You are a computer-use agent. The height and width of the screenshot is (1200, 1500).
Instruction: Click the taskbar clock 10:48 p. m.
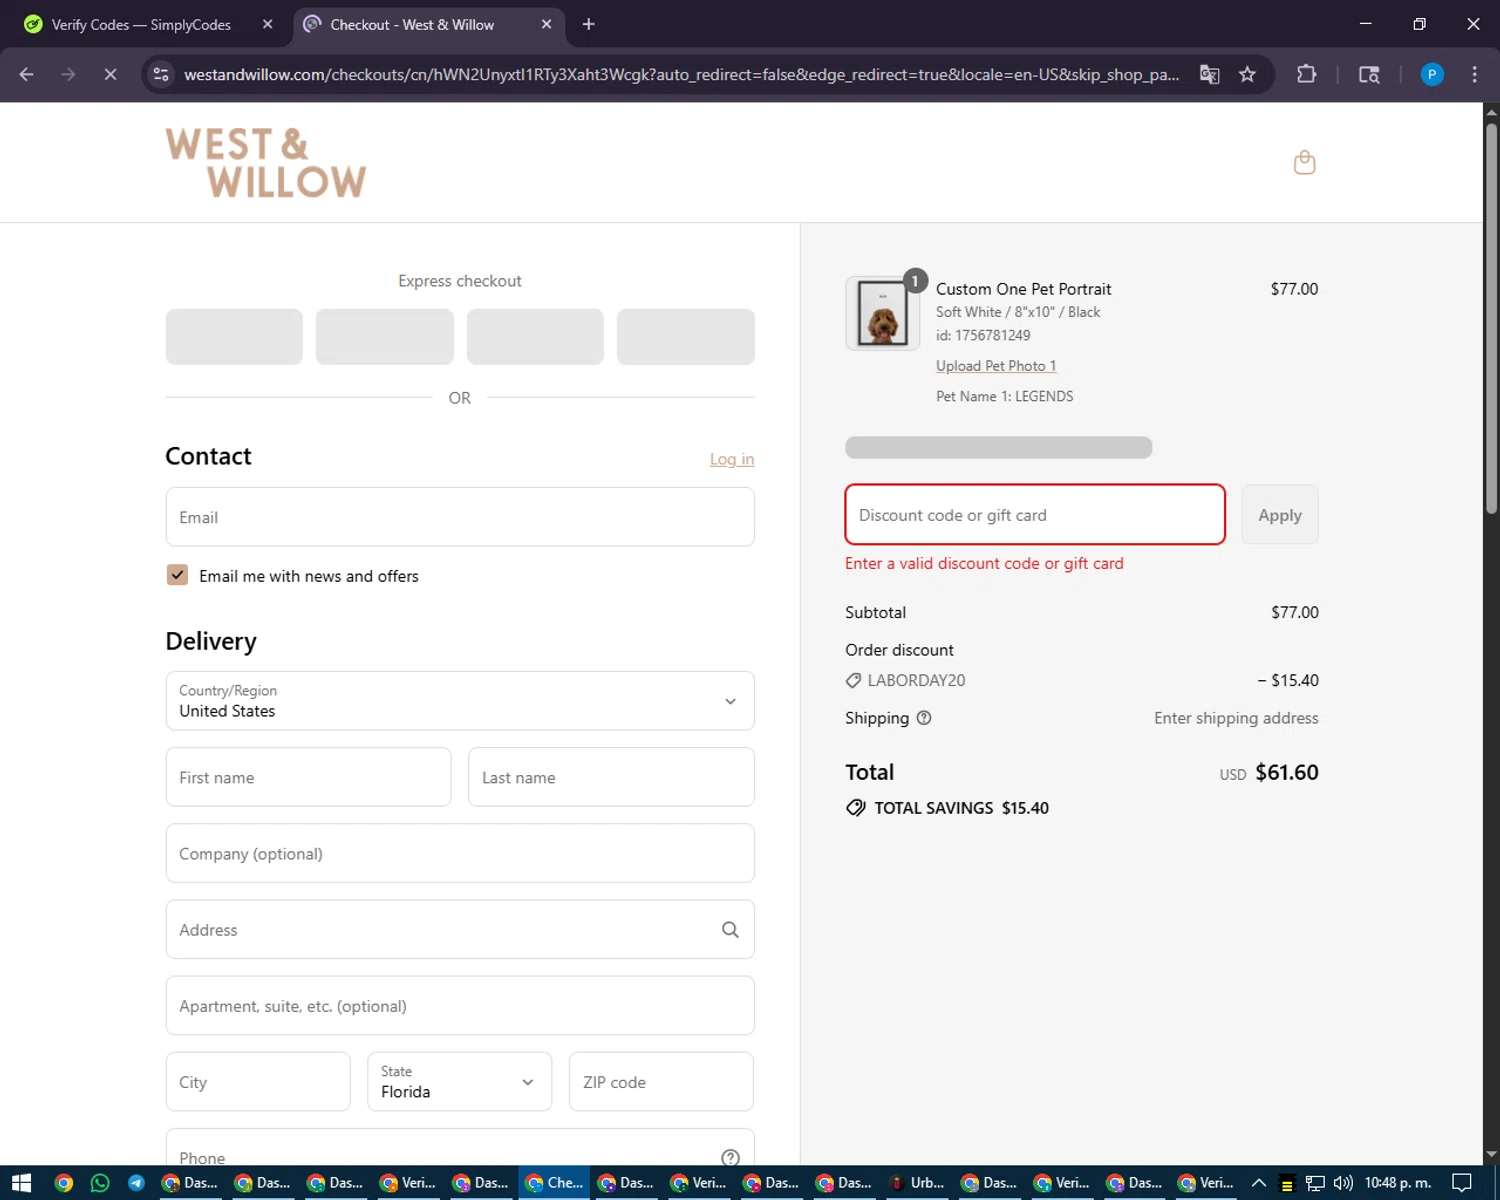[x=1398, y=1183]
